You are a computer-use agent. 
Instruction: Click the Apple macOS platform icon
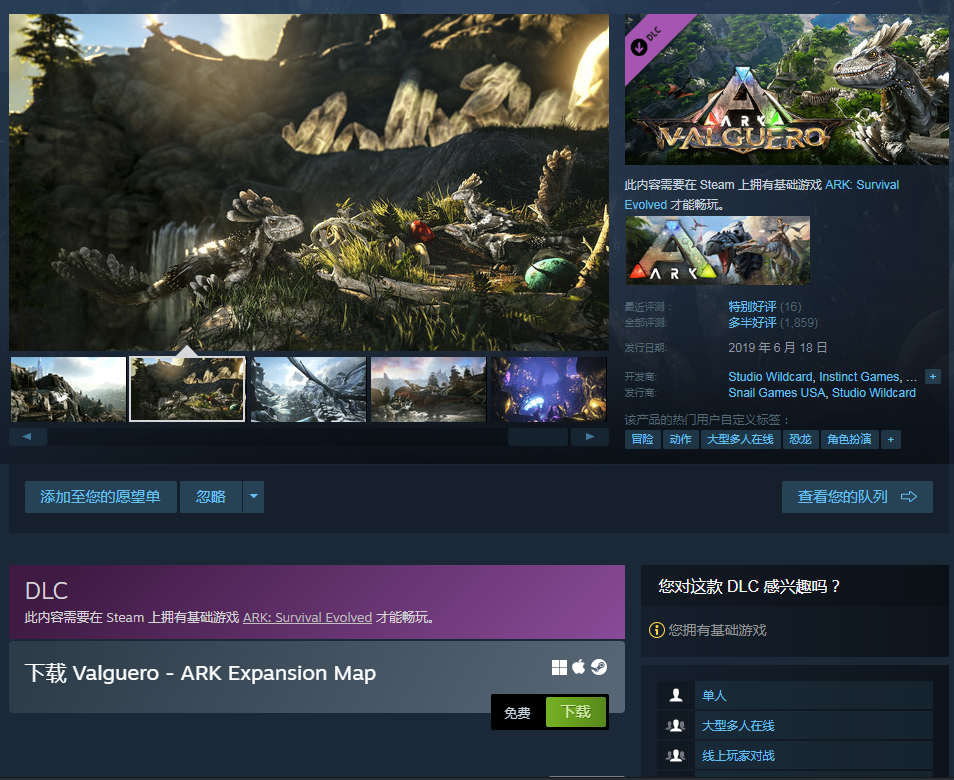coord(579,667)
